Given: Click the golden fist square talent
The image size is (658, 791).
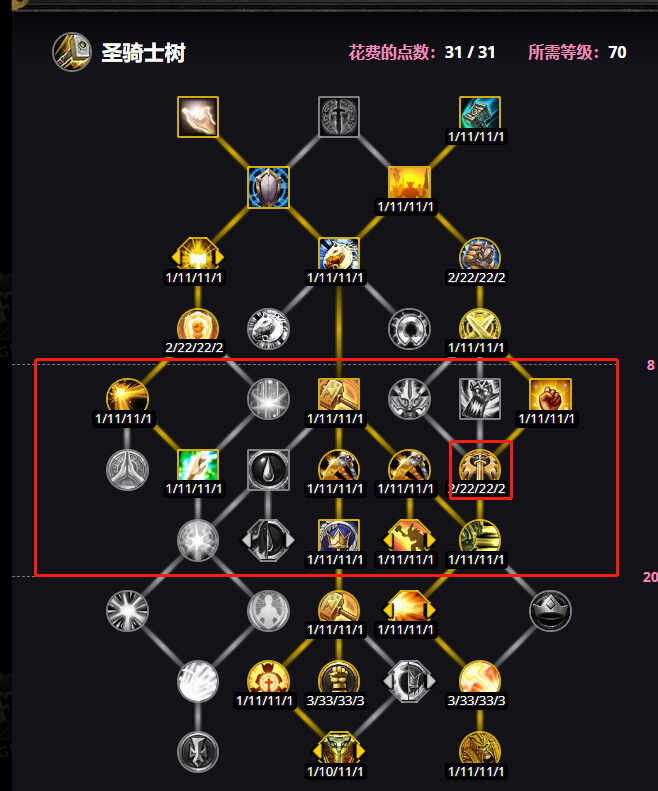Looking at the screenshot, I should point(551,396).
